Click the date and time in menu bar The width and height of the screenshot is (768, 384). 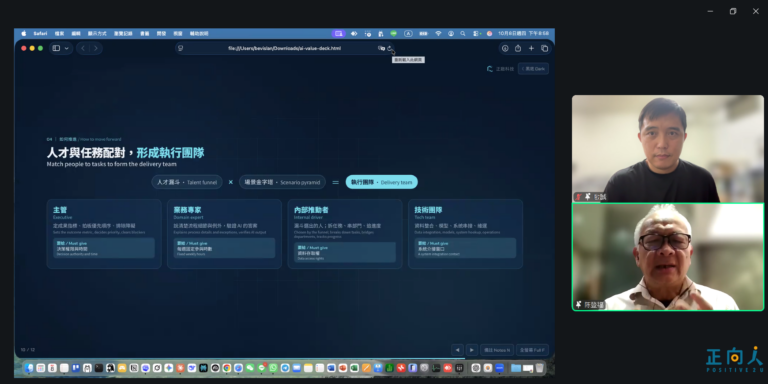point(524,33)
